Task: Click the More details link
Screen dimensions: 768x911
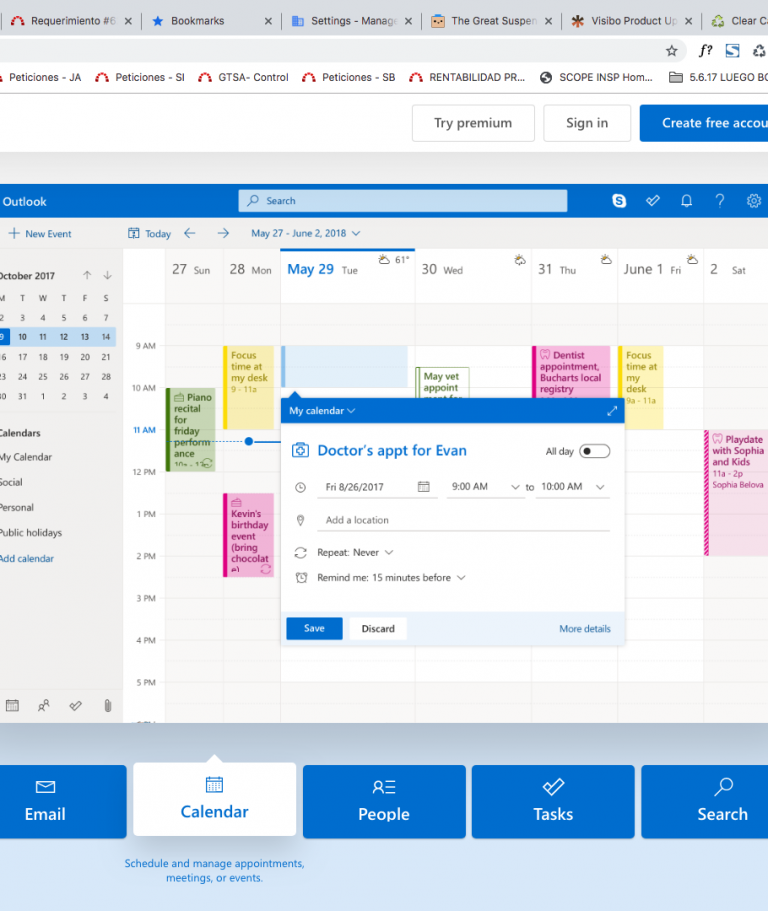Action: (x=584, y=629)
